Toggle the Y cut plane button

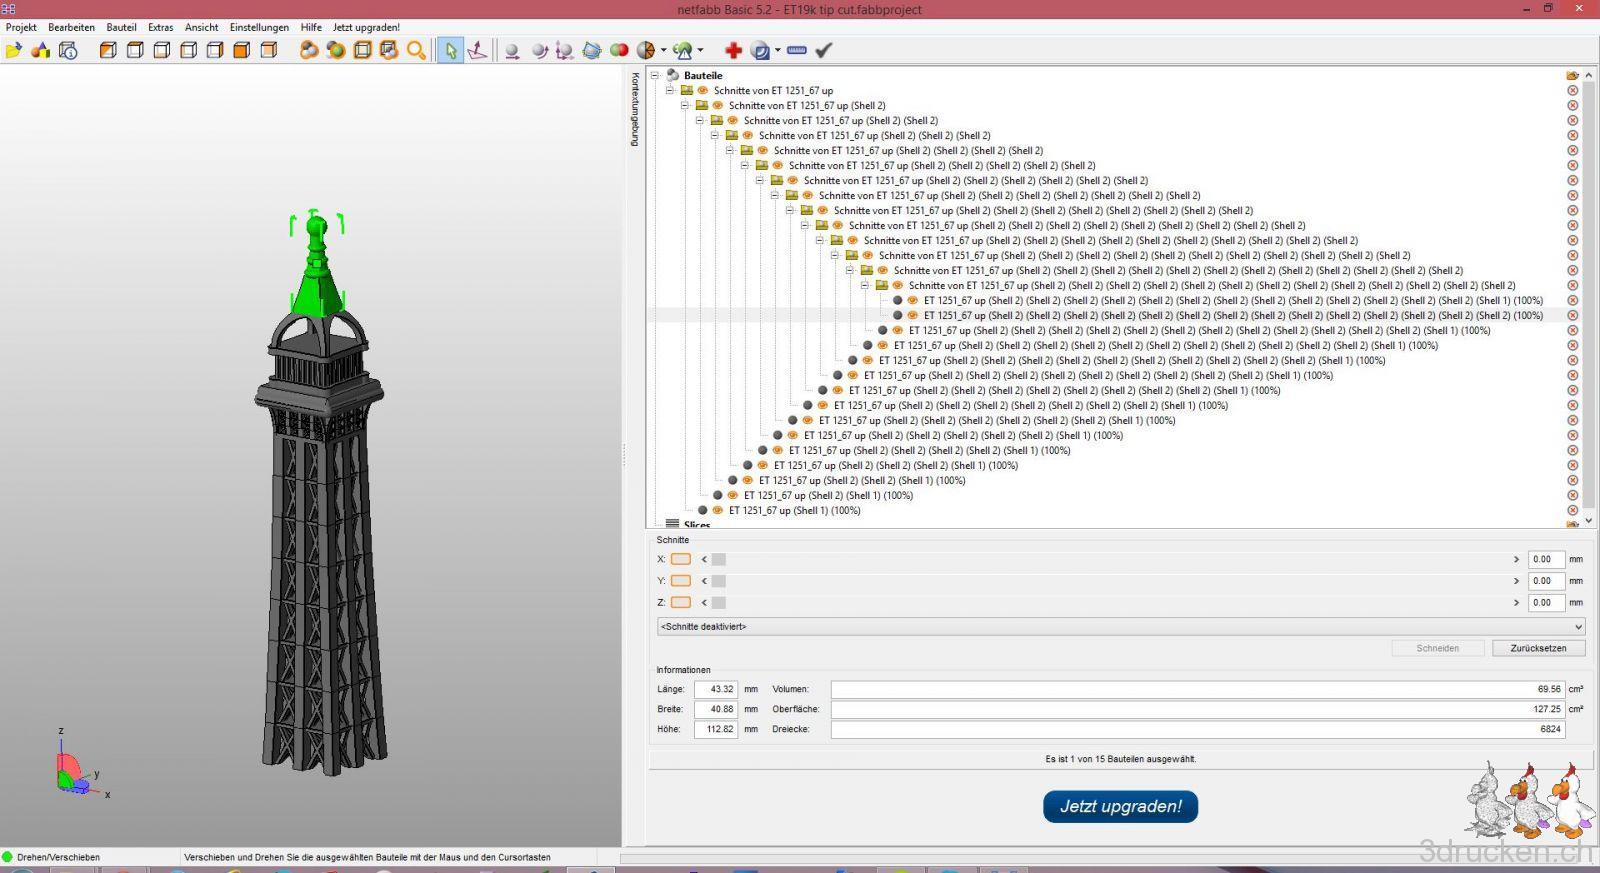pos(681,581)
